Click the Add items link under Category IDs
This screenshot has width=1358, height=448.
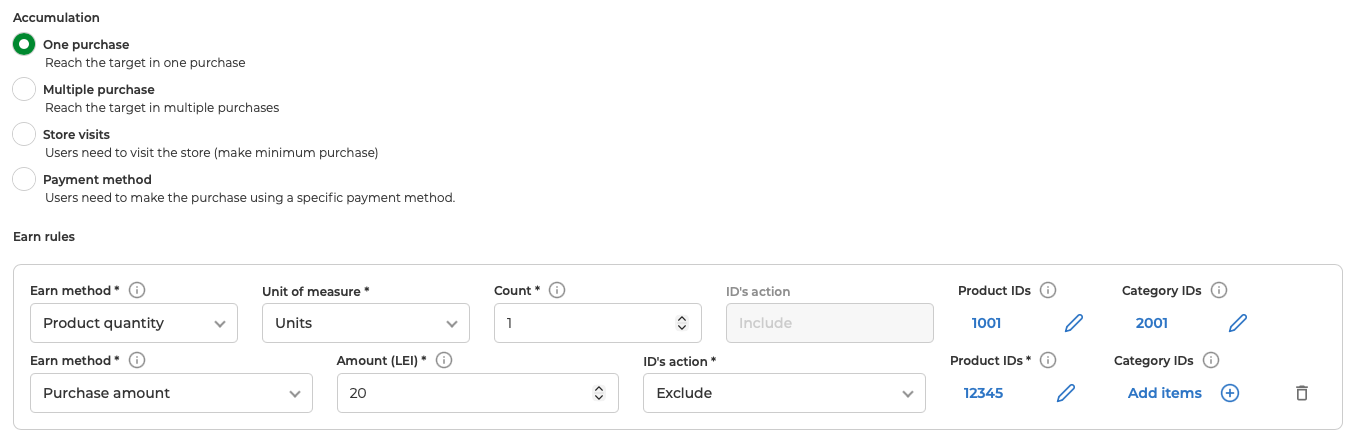click(1165, 393)
